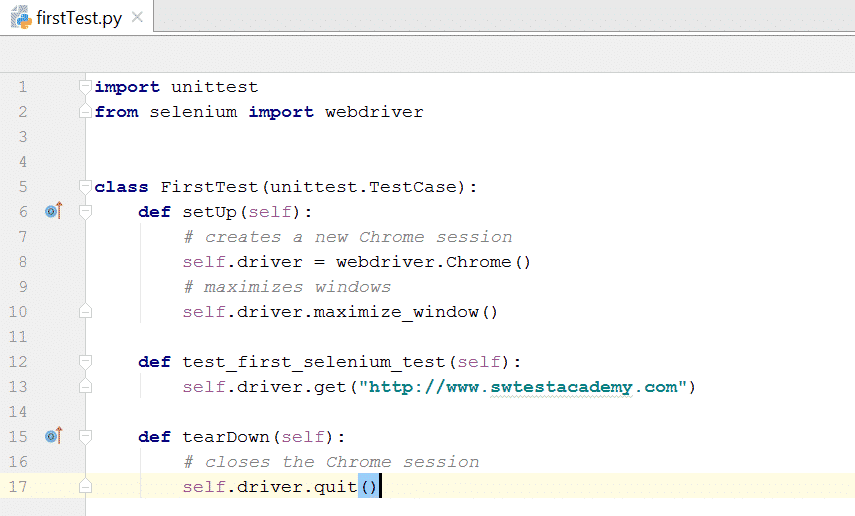Click the Python file icon on firstTest.py tab
Image resolution: width=855 pixels, height=516 pixels.
click(19, 18)
